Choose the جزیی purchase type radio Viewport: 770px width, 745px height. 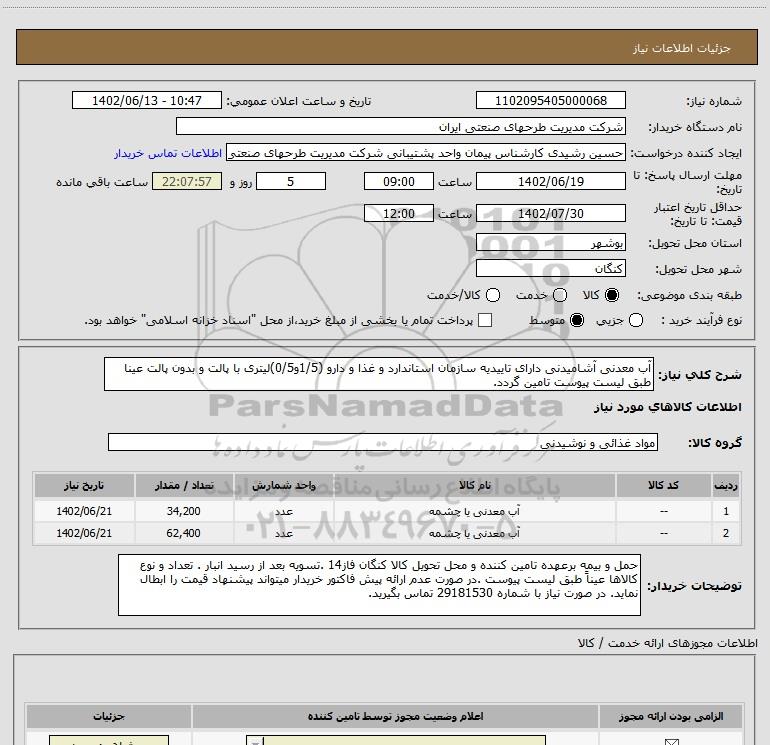coord(636,320)
